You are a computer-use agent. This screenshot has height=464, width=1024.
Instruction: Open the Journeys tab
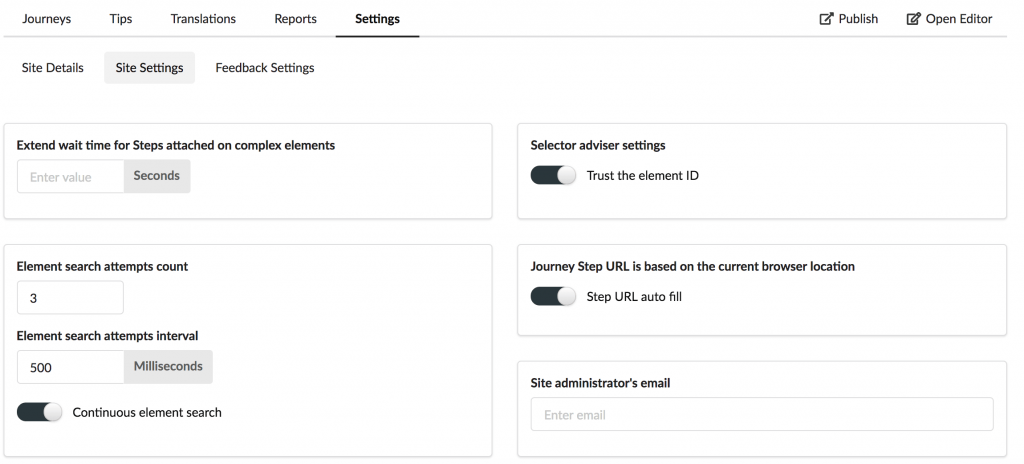coord(46,19)
